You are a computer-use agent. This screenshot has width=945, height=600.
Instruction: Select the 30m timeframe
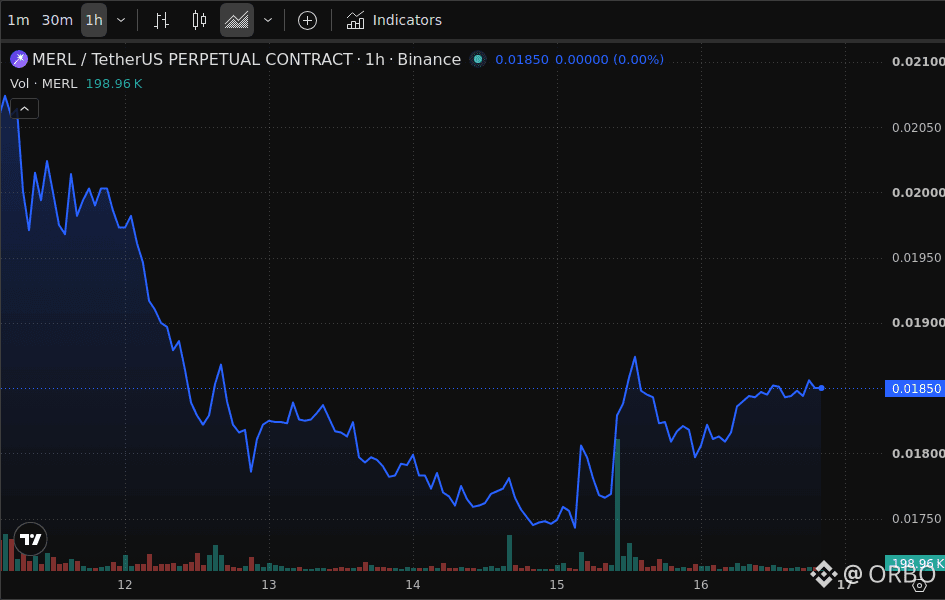57,20
